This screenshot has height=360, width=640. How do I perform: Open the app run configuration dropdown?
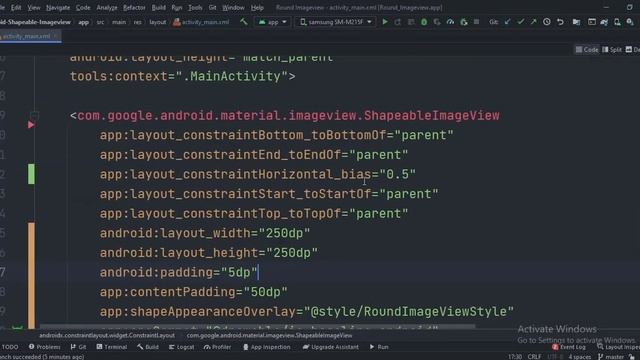point(273,22)
